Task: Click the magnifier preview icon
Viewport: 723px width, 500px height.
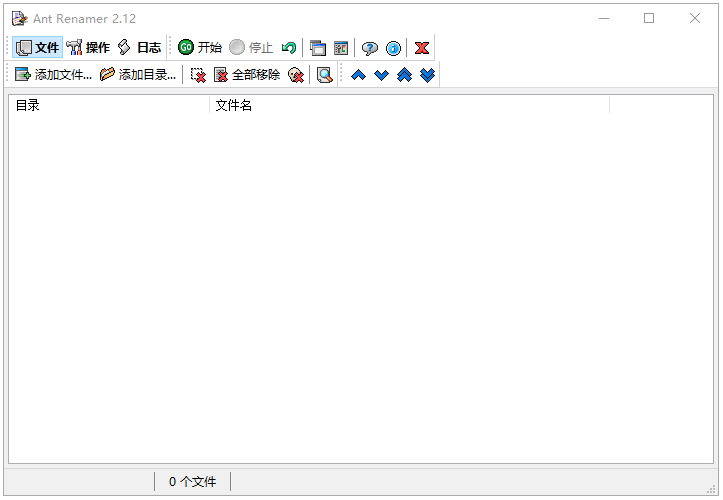Action: coord(325,75)
